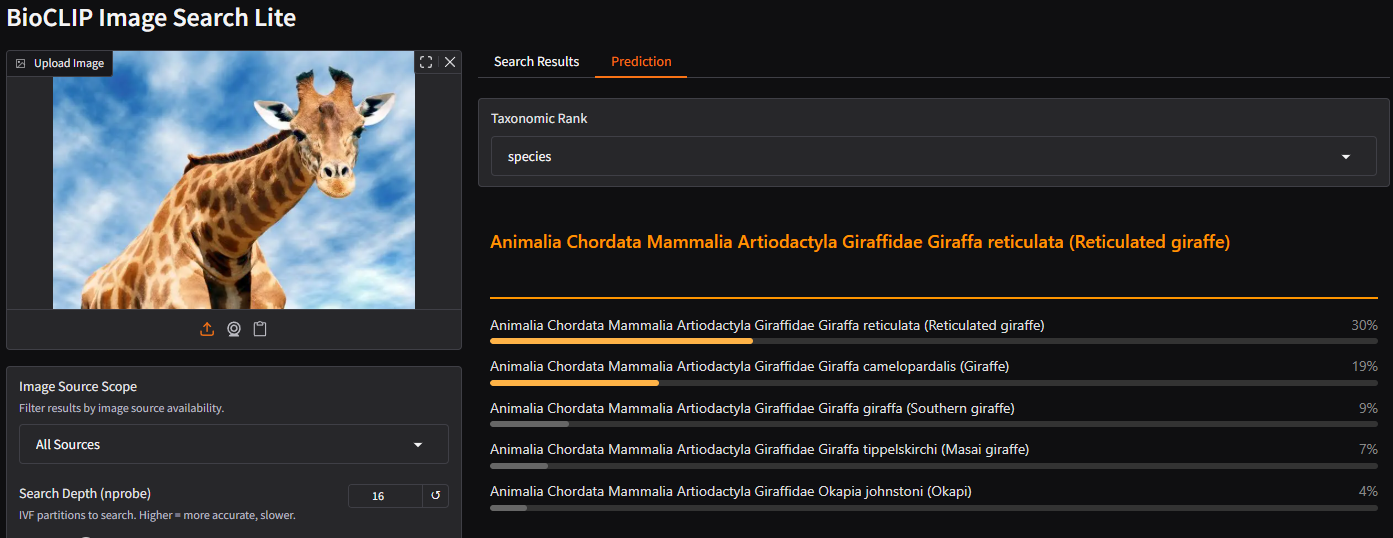Click the fullscreen icon on the image

(x=426, y=62)
